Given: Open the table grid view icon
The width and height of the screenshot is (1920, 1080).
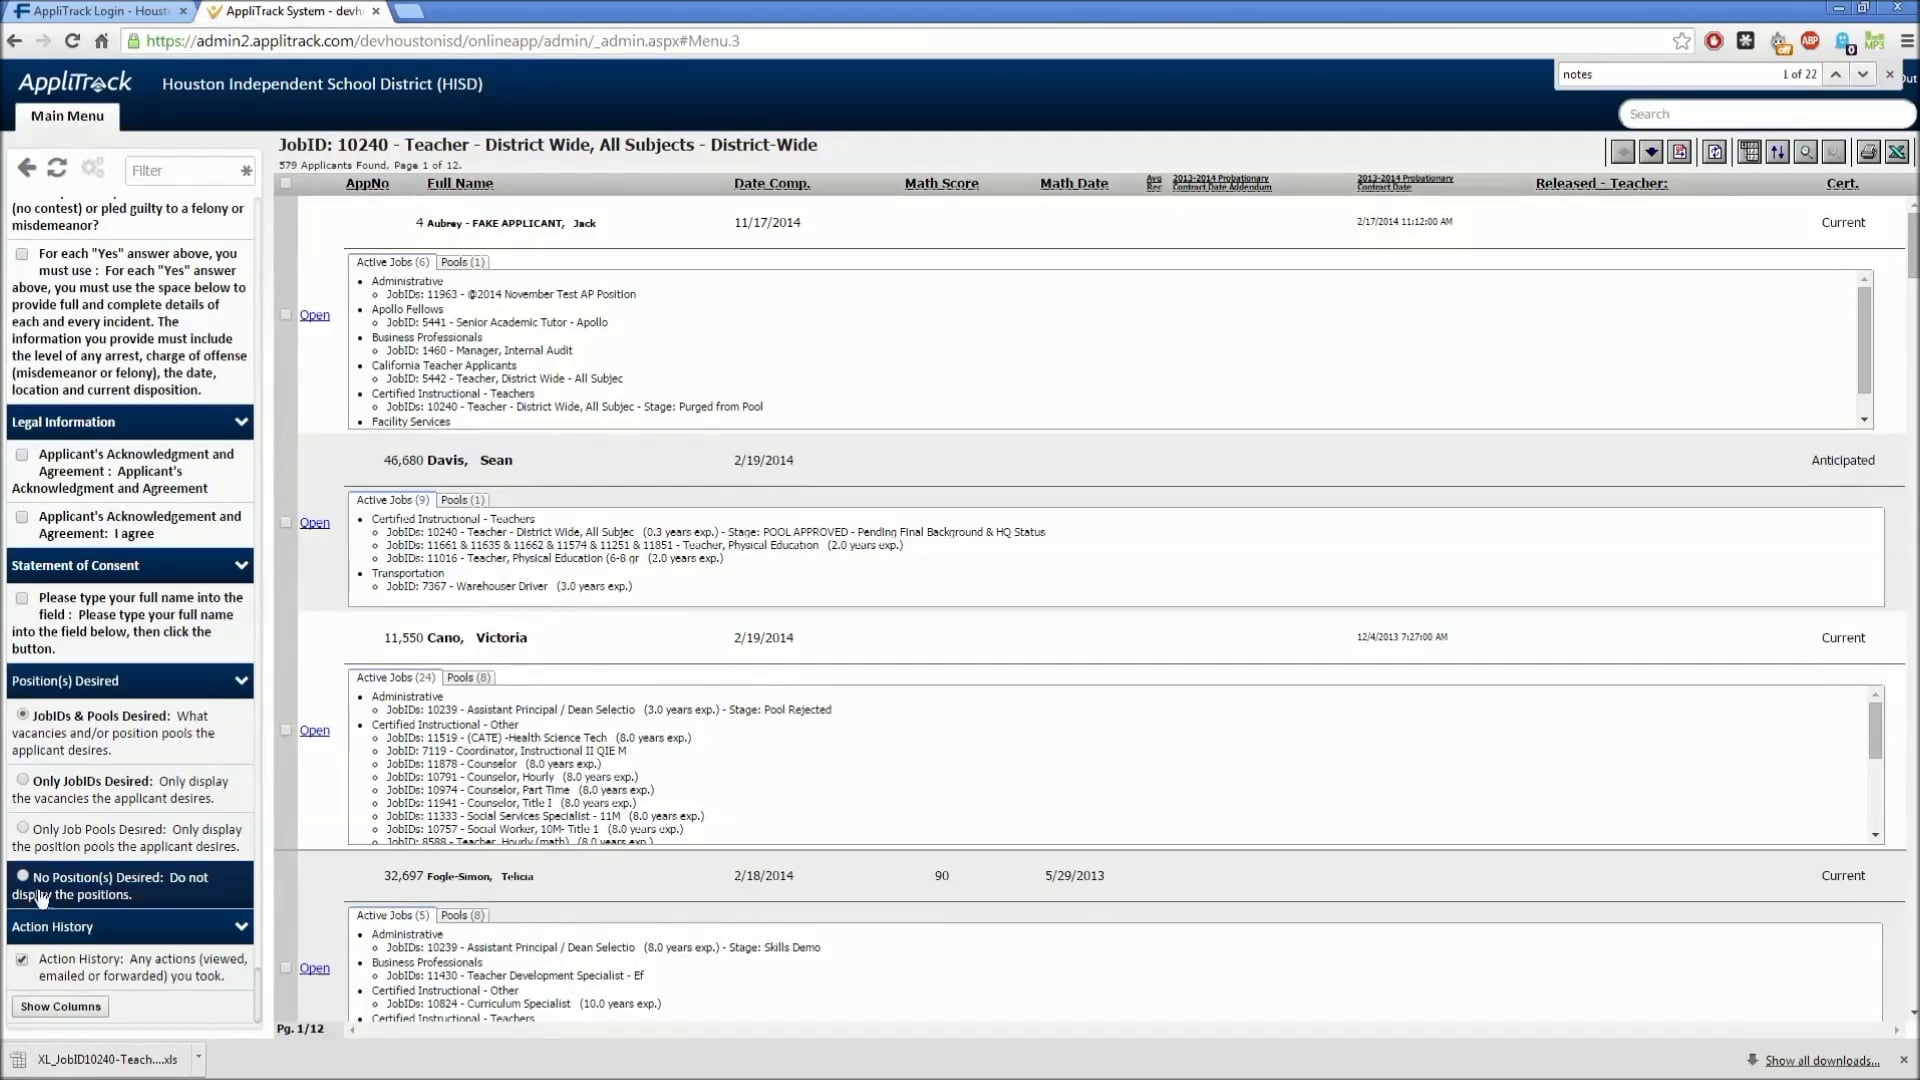Looking at the screenshot, I should [1749, 152].
